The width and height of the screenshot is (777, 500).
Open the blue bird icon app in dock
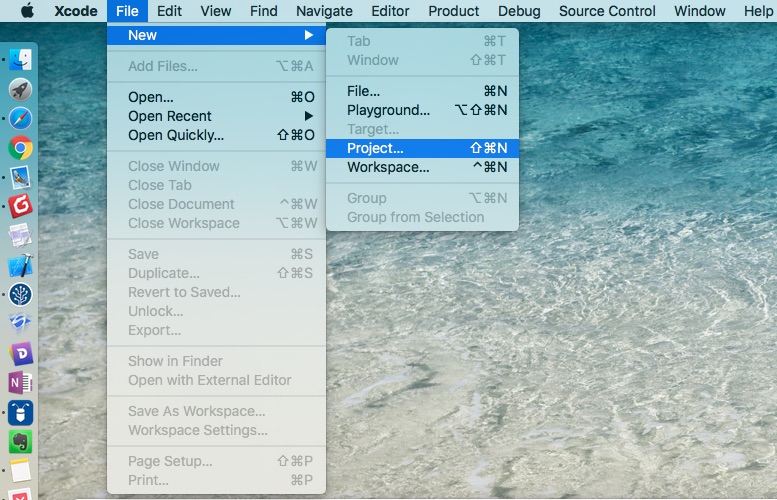(x=20, y=323)
